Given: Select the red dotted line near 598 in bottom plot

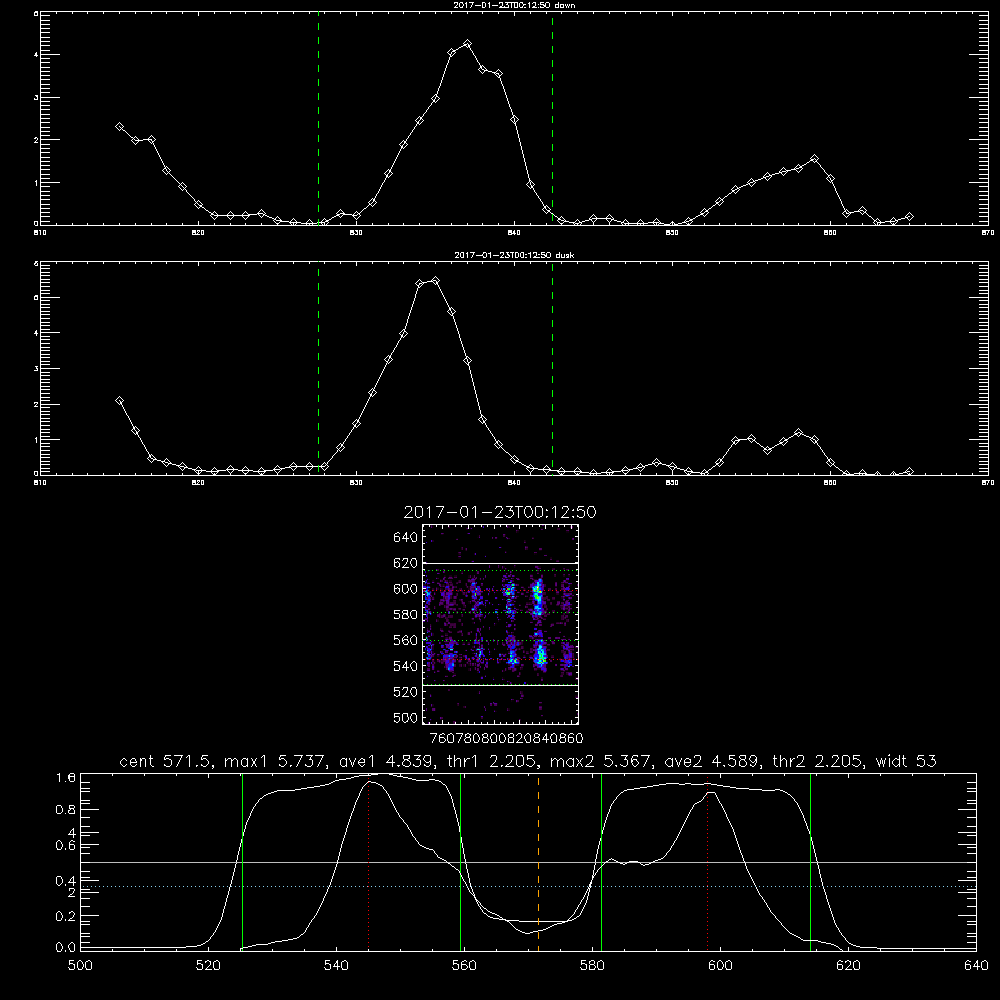Looking at the screenshot, I should (707, 864).
